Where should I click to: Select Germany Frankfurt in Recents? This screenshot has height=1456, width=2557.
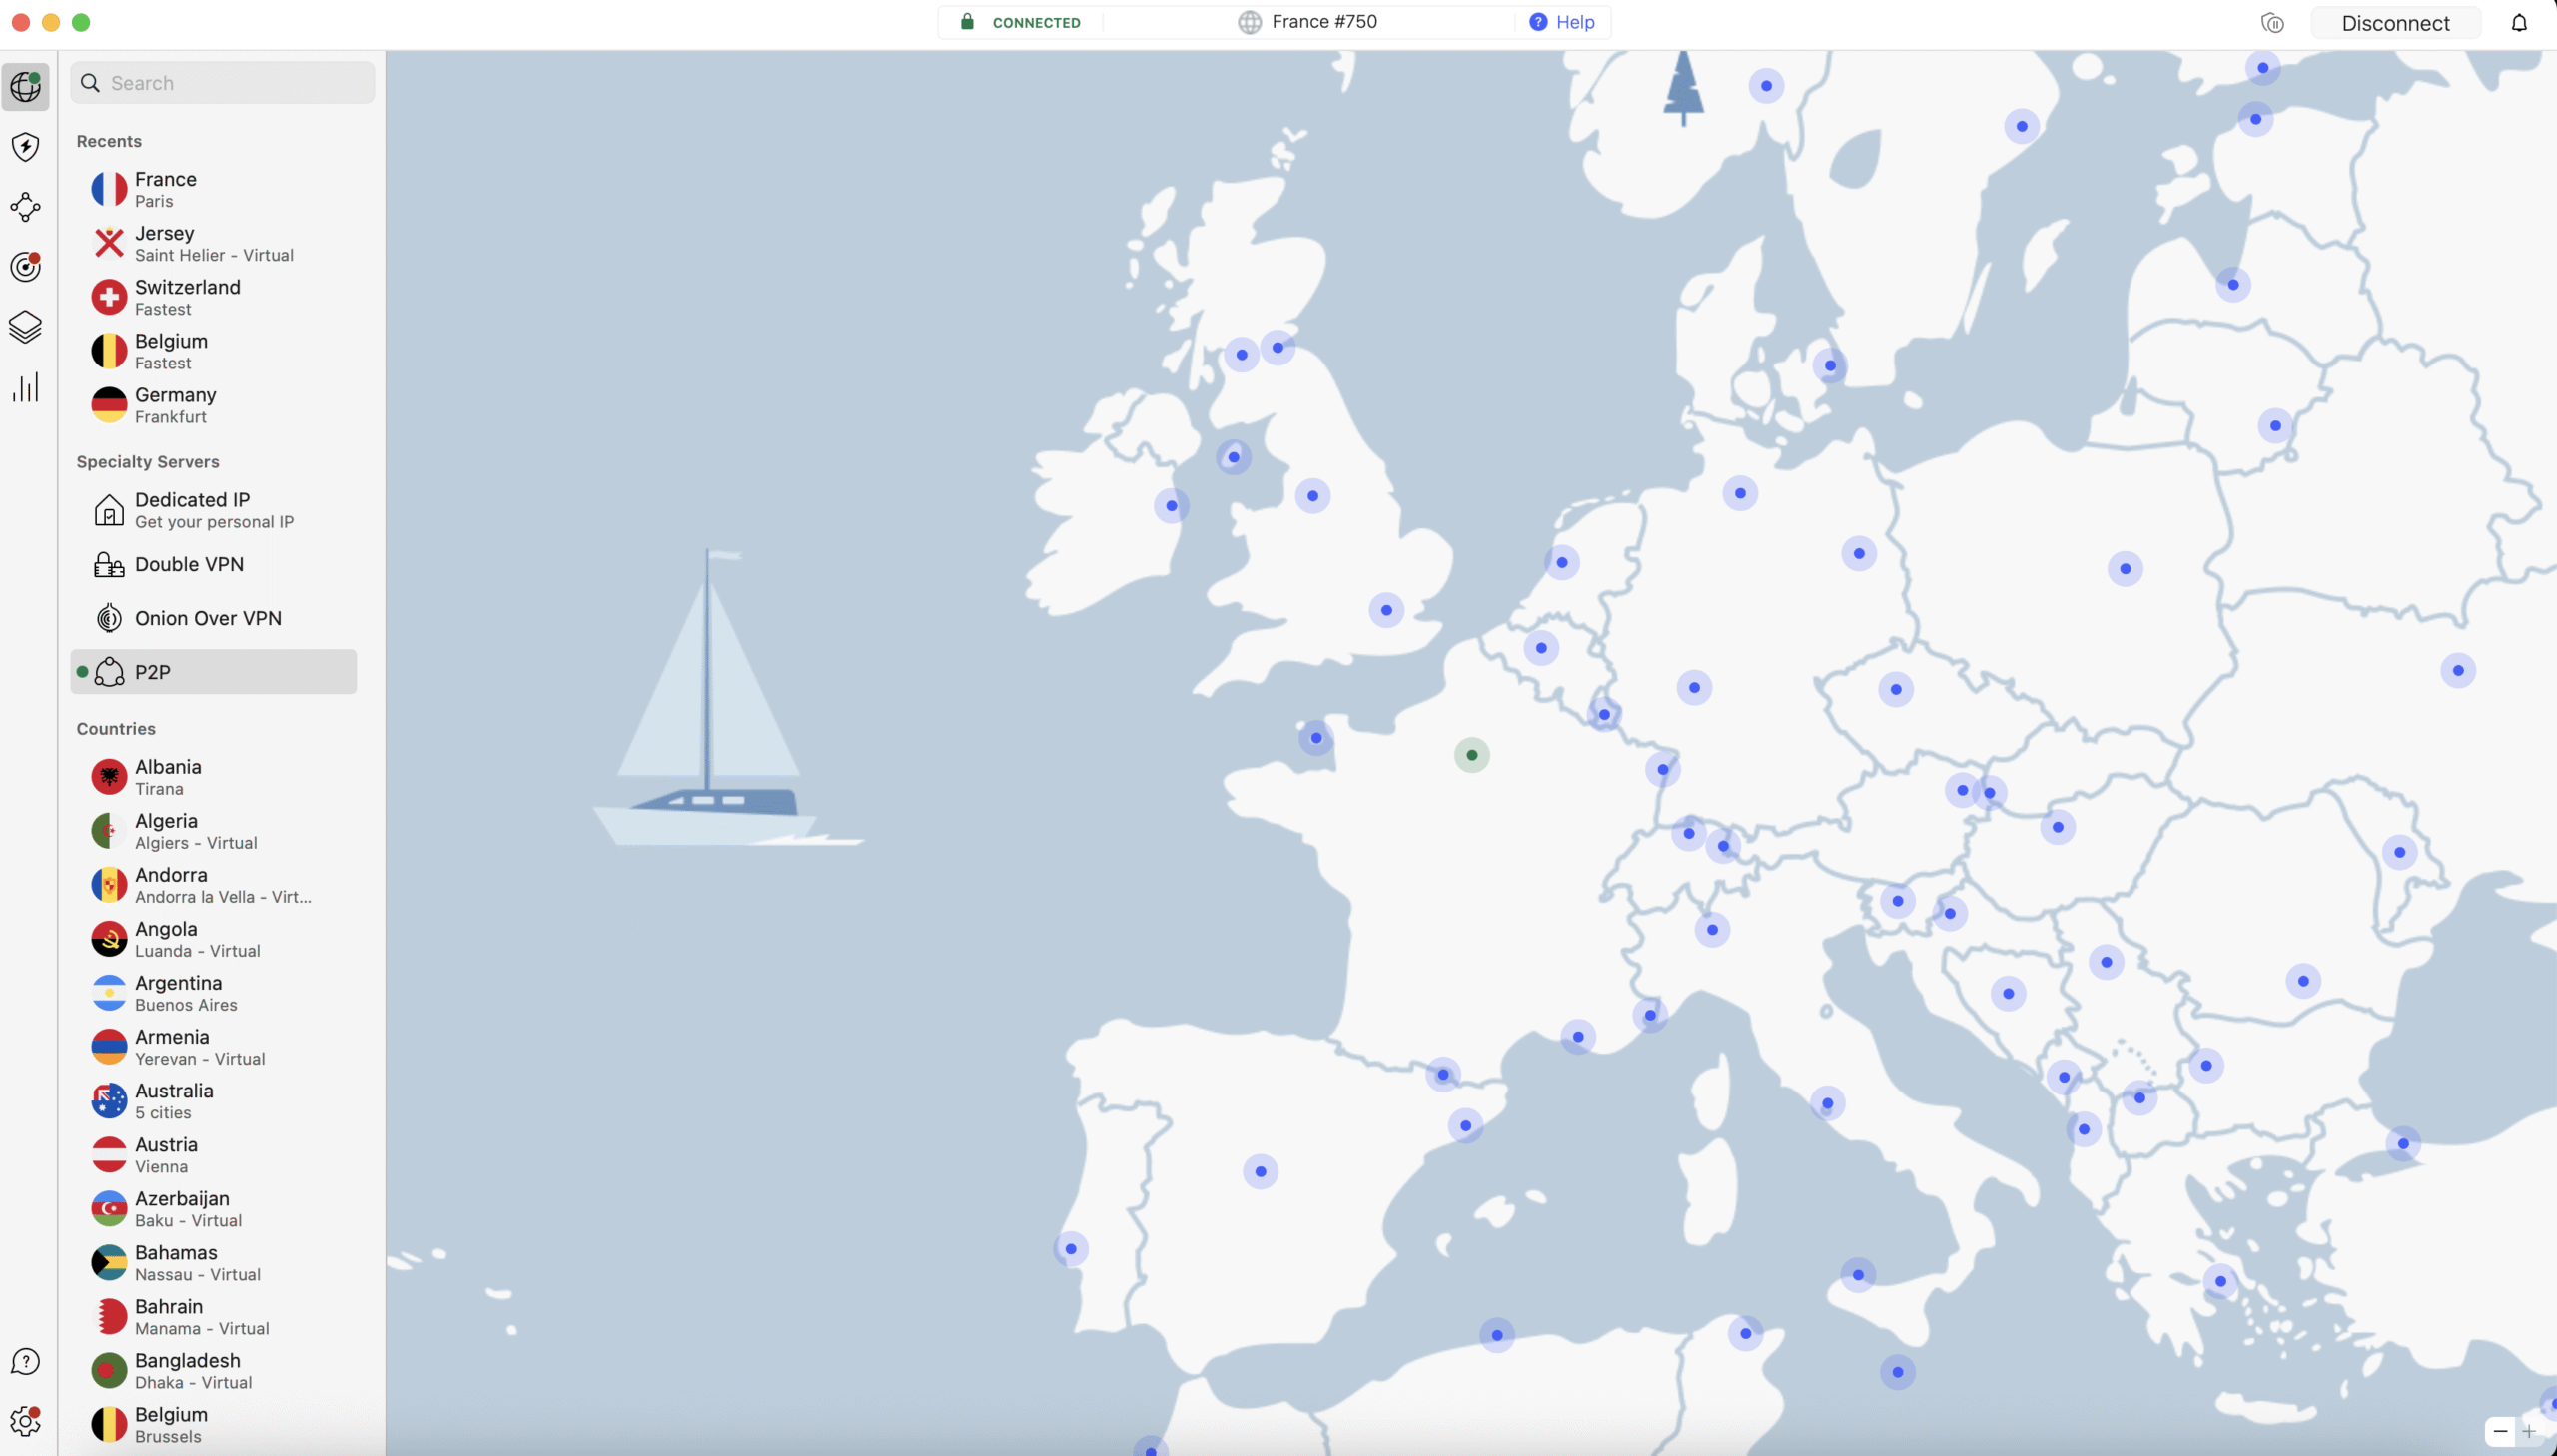[214, 405]
